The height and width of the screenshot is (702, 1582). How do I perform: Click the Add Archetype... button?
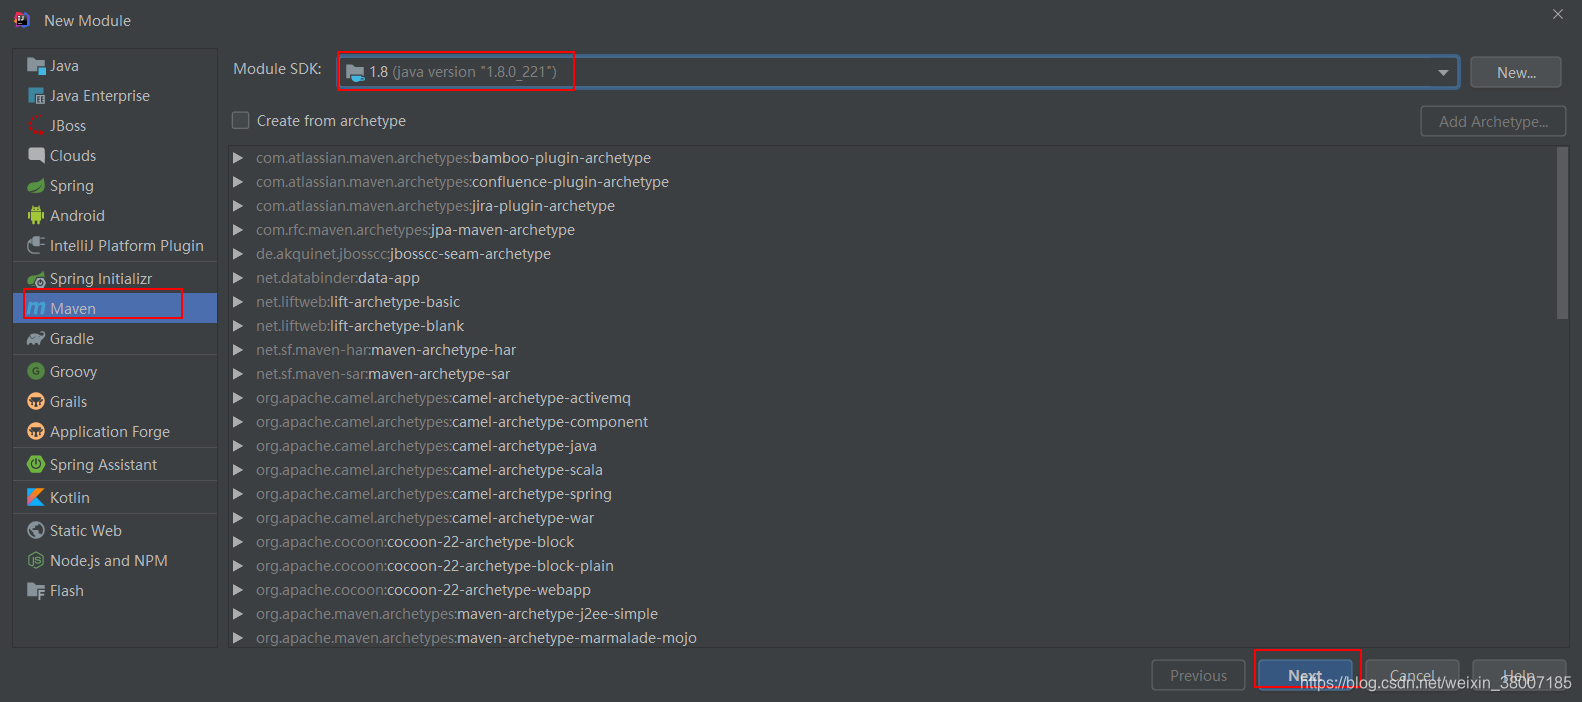tap(1493, 121)
